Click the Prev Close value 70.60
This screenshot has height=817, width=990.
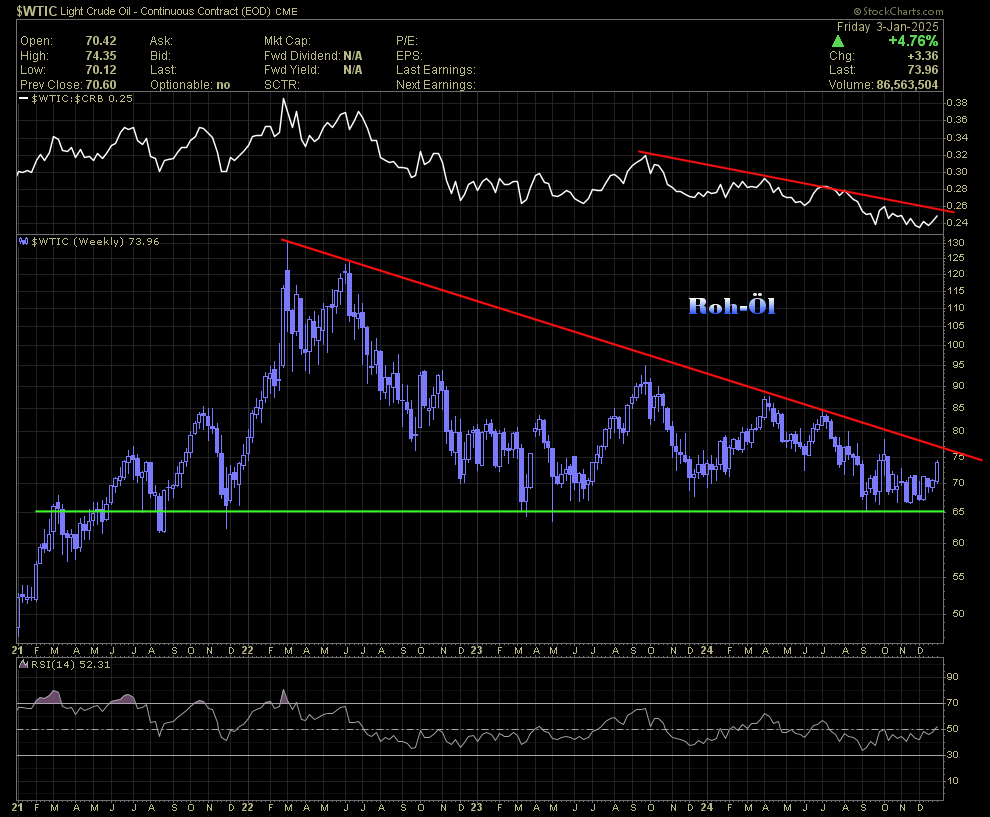pyautogui.click(x=101, y=85)
